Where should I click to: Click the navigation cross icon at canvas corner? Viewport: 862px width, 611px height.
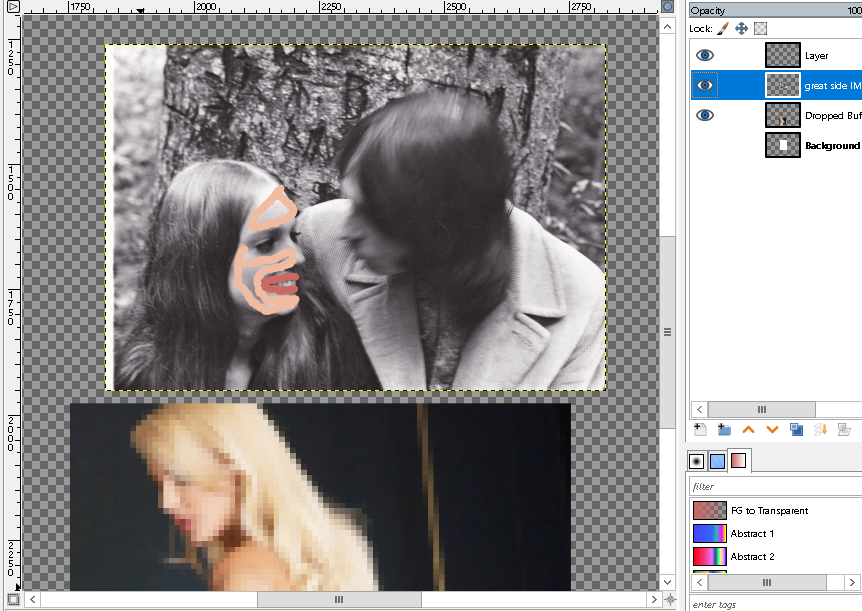click(669, 599)
